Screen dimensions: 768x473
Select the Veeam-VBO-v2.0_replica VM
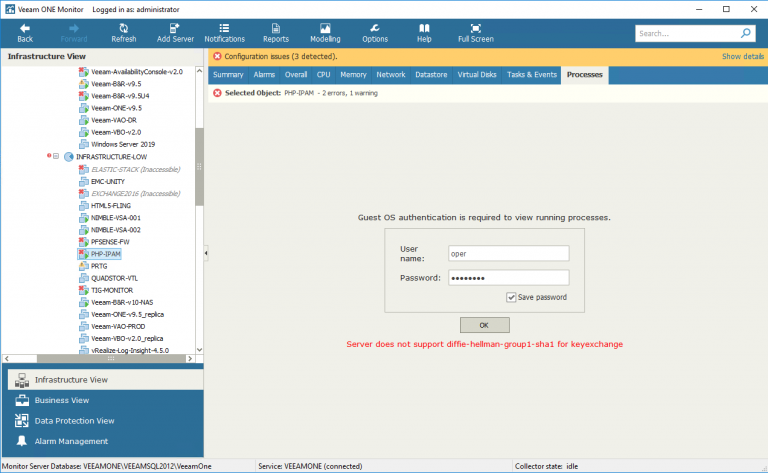[x=127, y=339]
